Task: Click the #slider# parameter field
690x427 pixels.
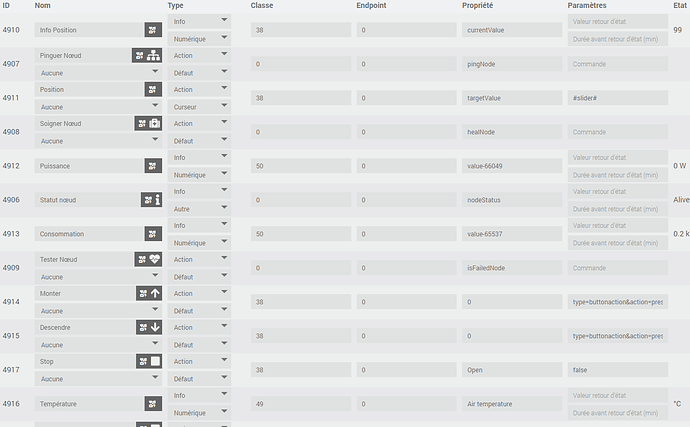Action: pyautogui.click(x=615, y=98)
